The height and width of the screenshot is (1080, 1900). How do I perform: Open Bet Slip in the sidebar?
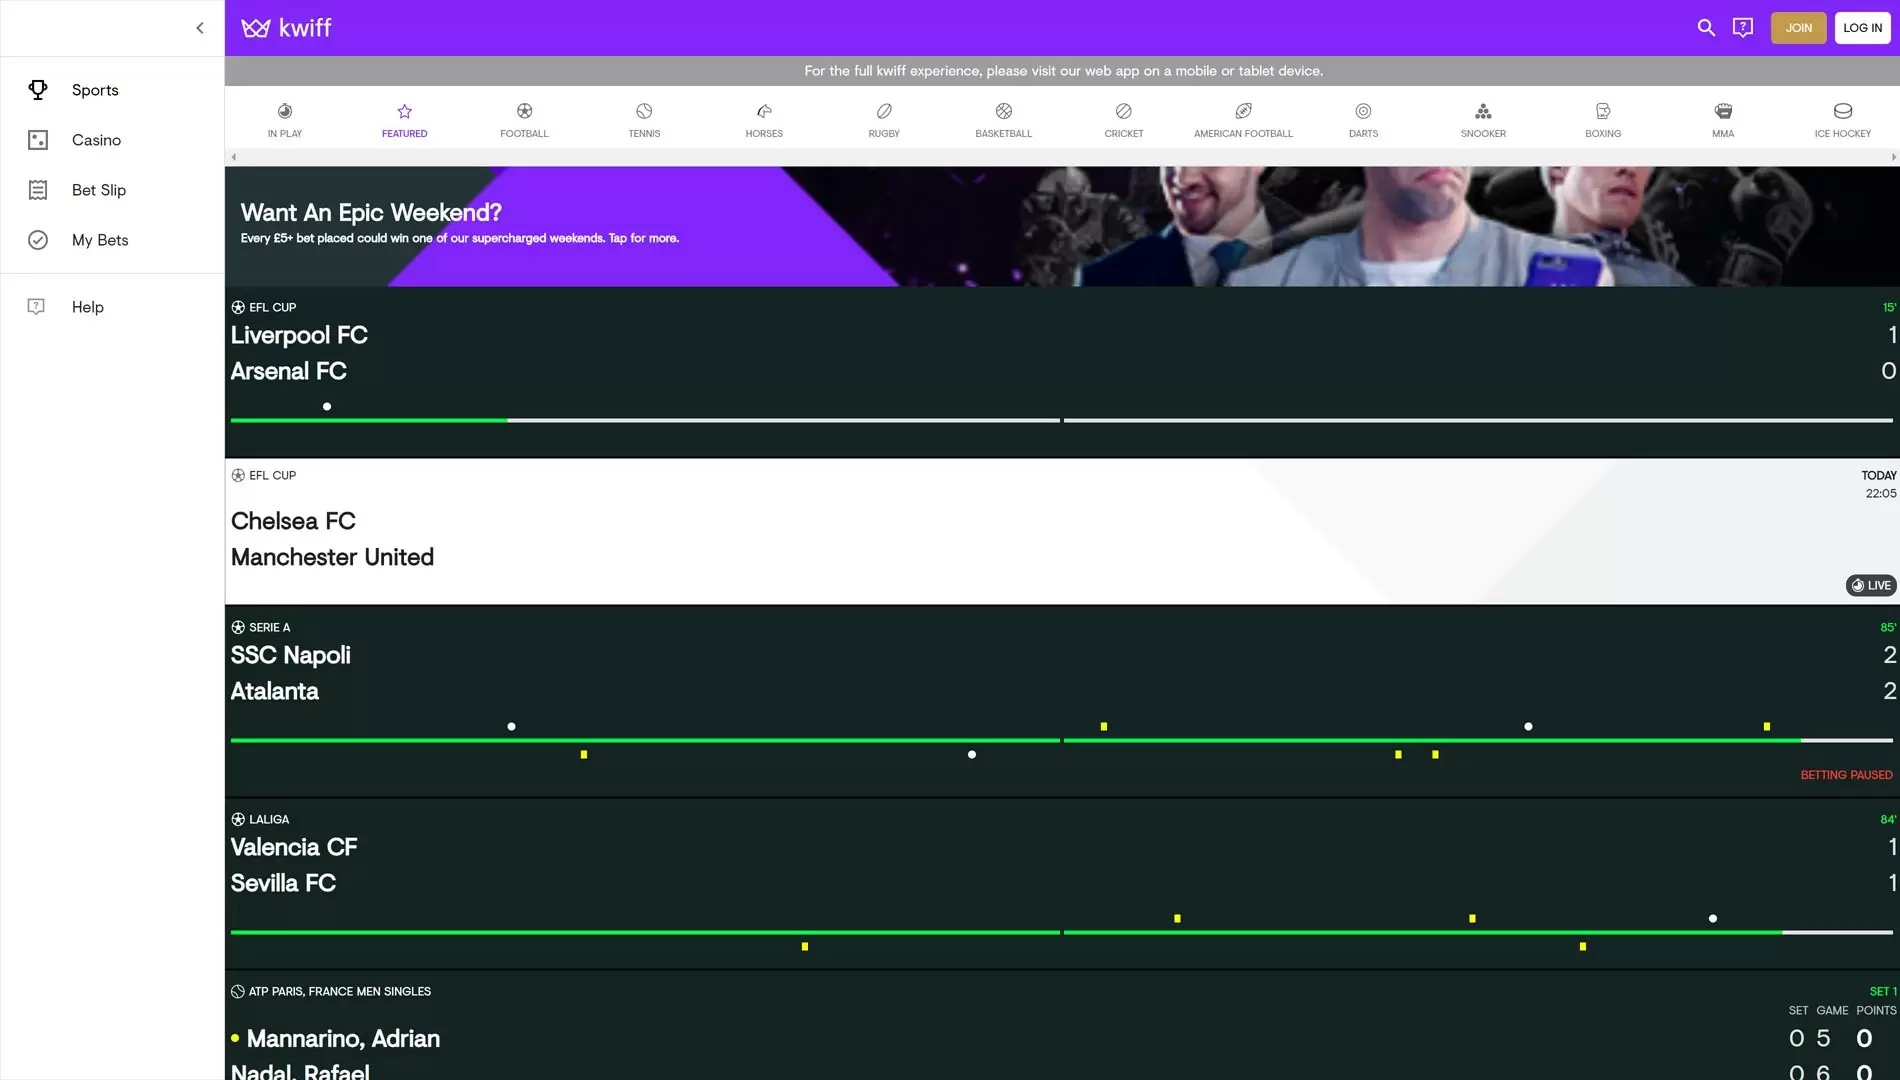(112, 190)
